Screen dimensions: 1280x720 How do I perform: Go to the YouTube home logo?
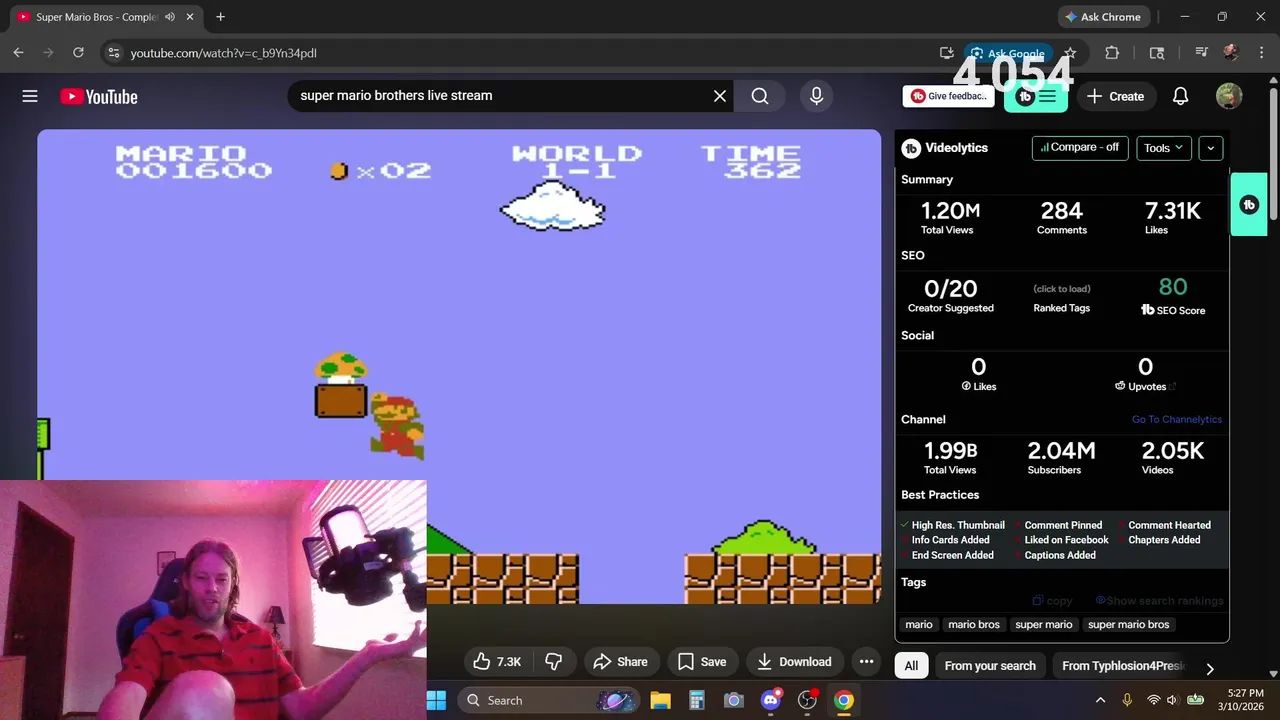click(98, 96)
